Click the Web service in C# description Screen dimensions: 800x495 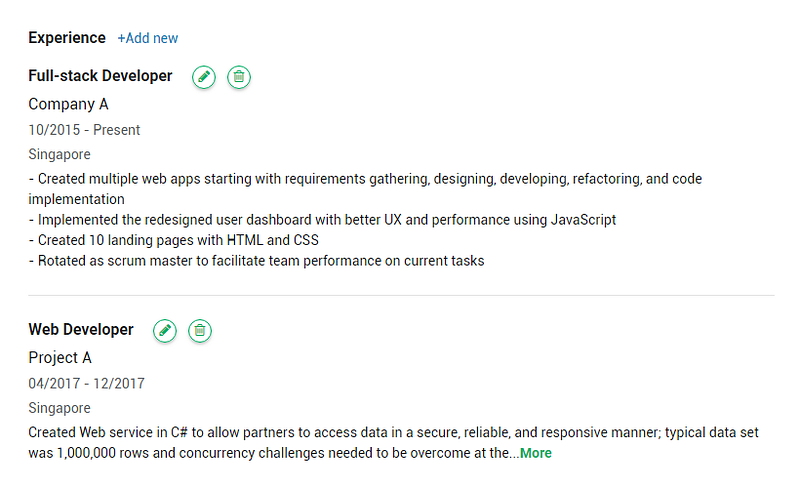tap(393, 433)
